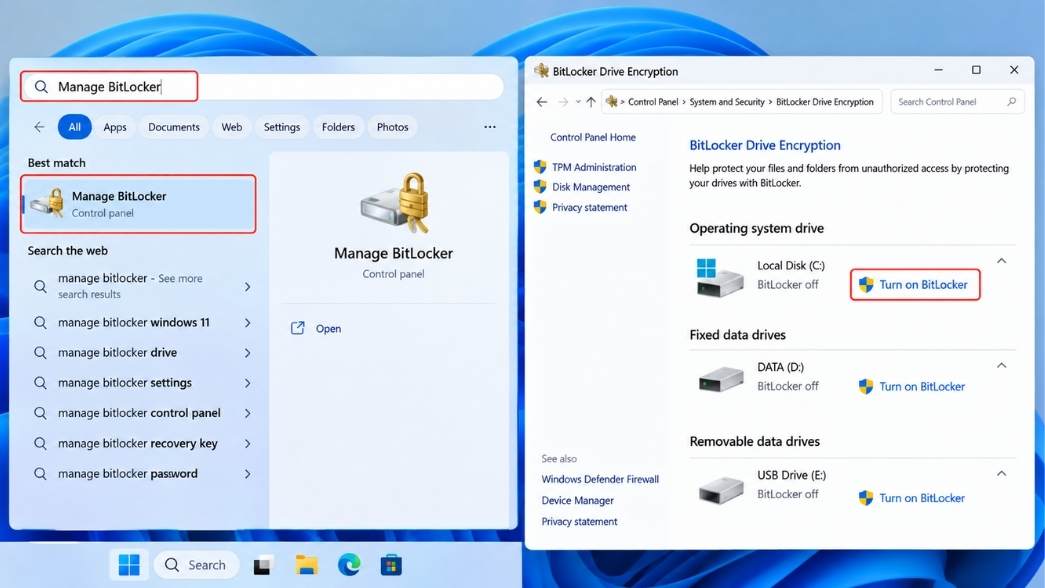The width and height of the screenshot is (1045, 588).
Task: Launch File Explorer from the taskbar
Action: [307, 565]
